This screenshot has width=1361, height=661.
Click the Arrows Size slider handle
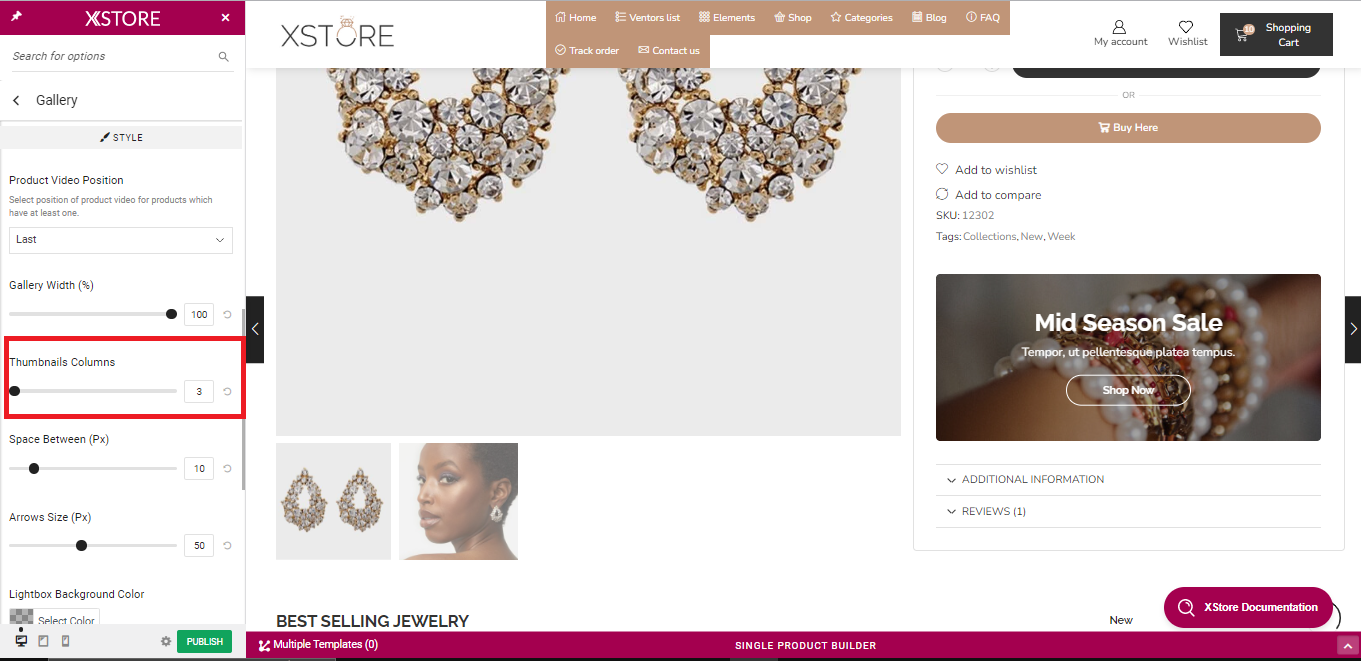tap(81, 545)
